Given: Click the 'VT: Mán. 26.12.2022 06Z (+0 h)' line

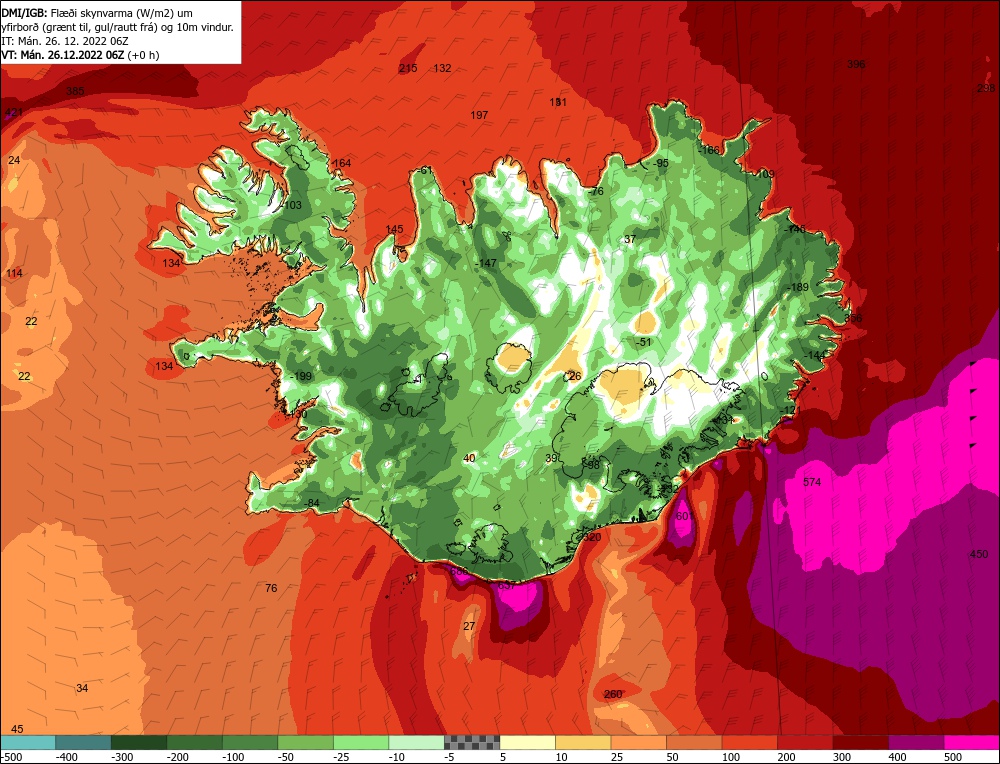Looking at the screenshot, I should 80,55.
